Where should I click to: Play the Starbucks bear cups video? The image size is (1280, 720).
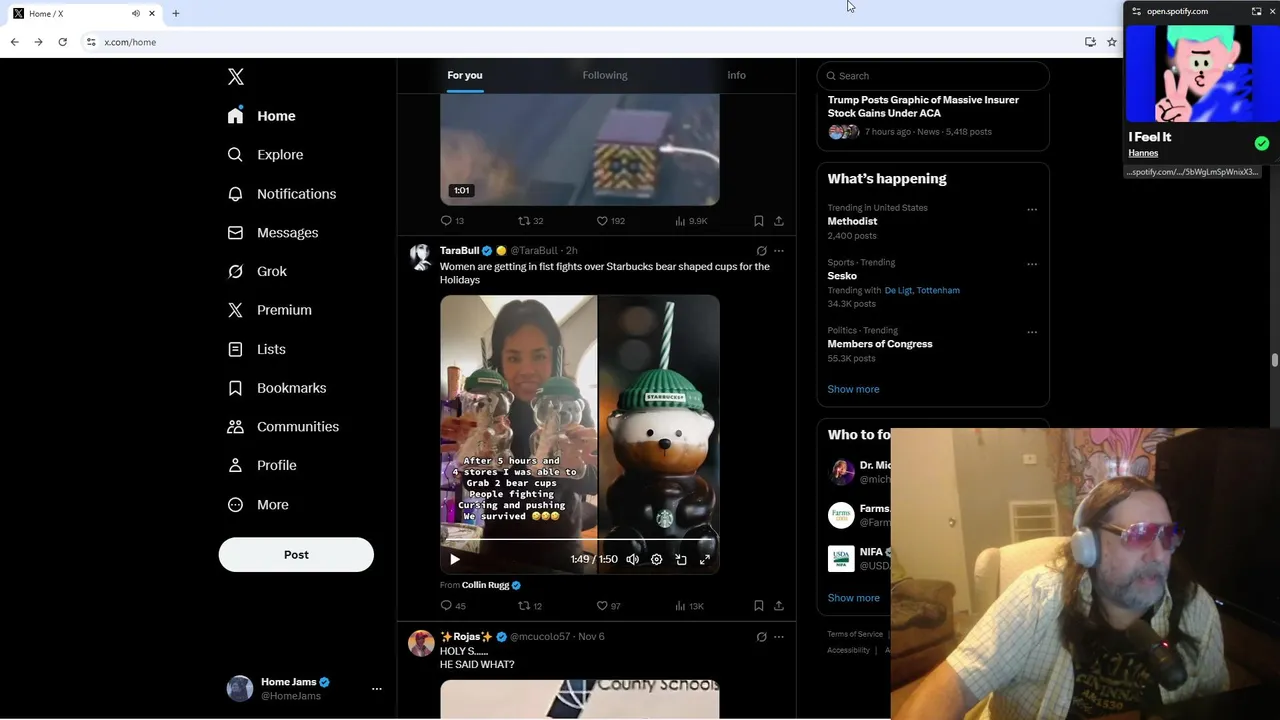pyautogui.click(x=455, y=560)
